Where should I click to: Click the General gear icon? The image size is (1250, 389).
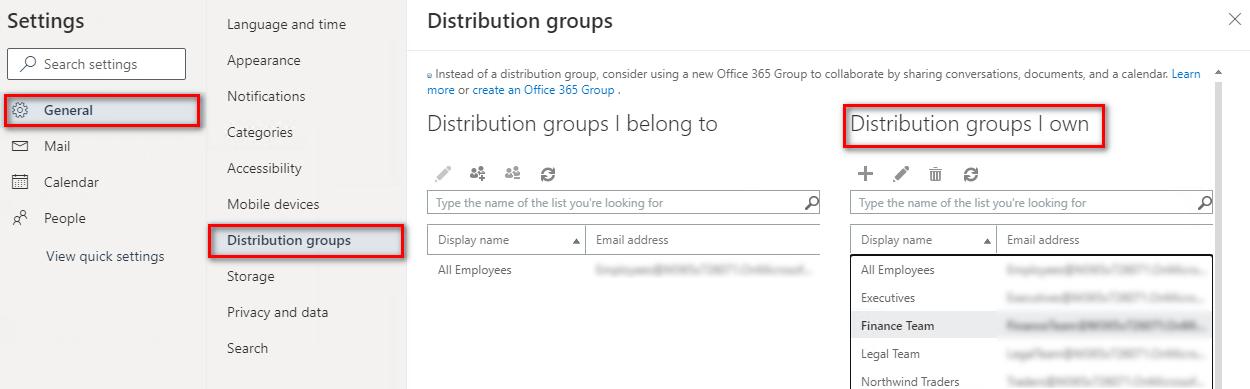tap(20, 110)
